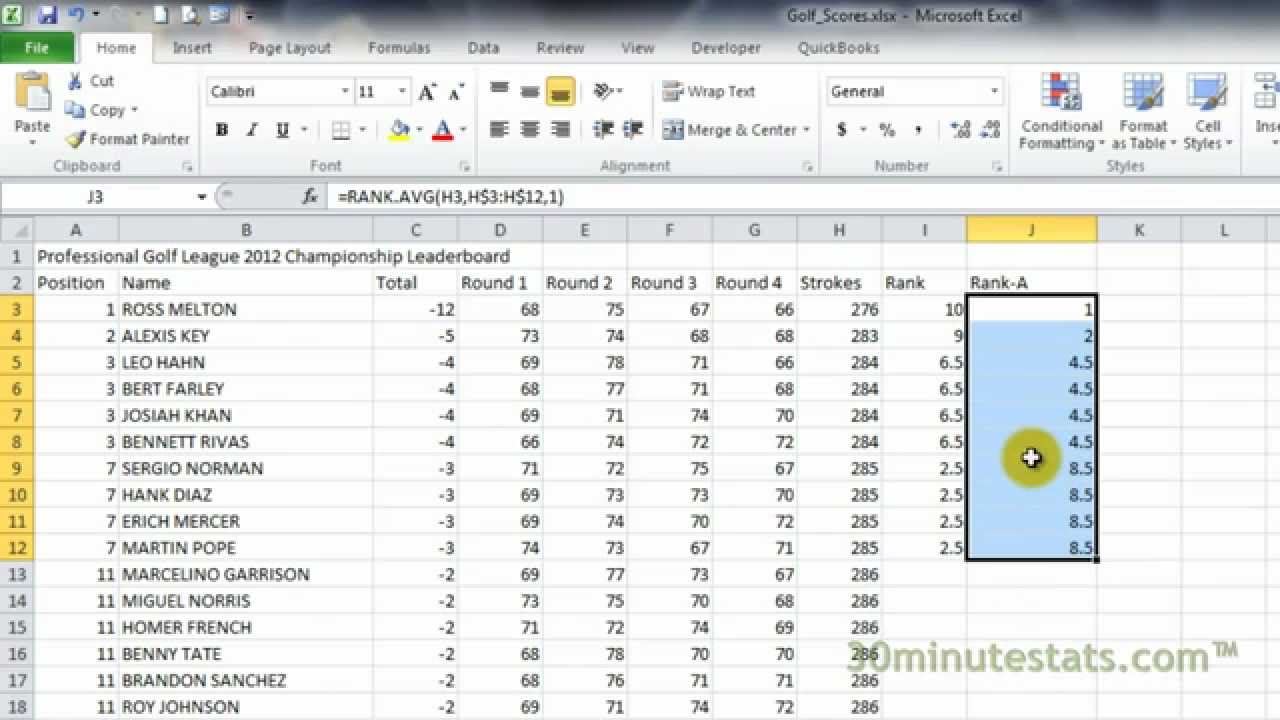Open Format as Table gallery
Viewport: 1280px width, 720px height.
click(1143, 112)
